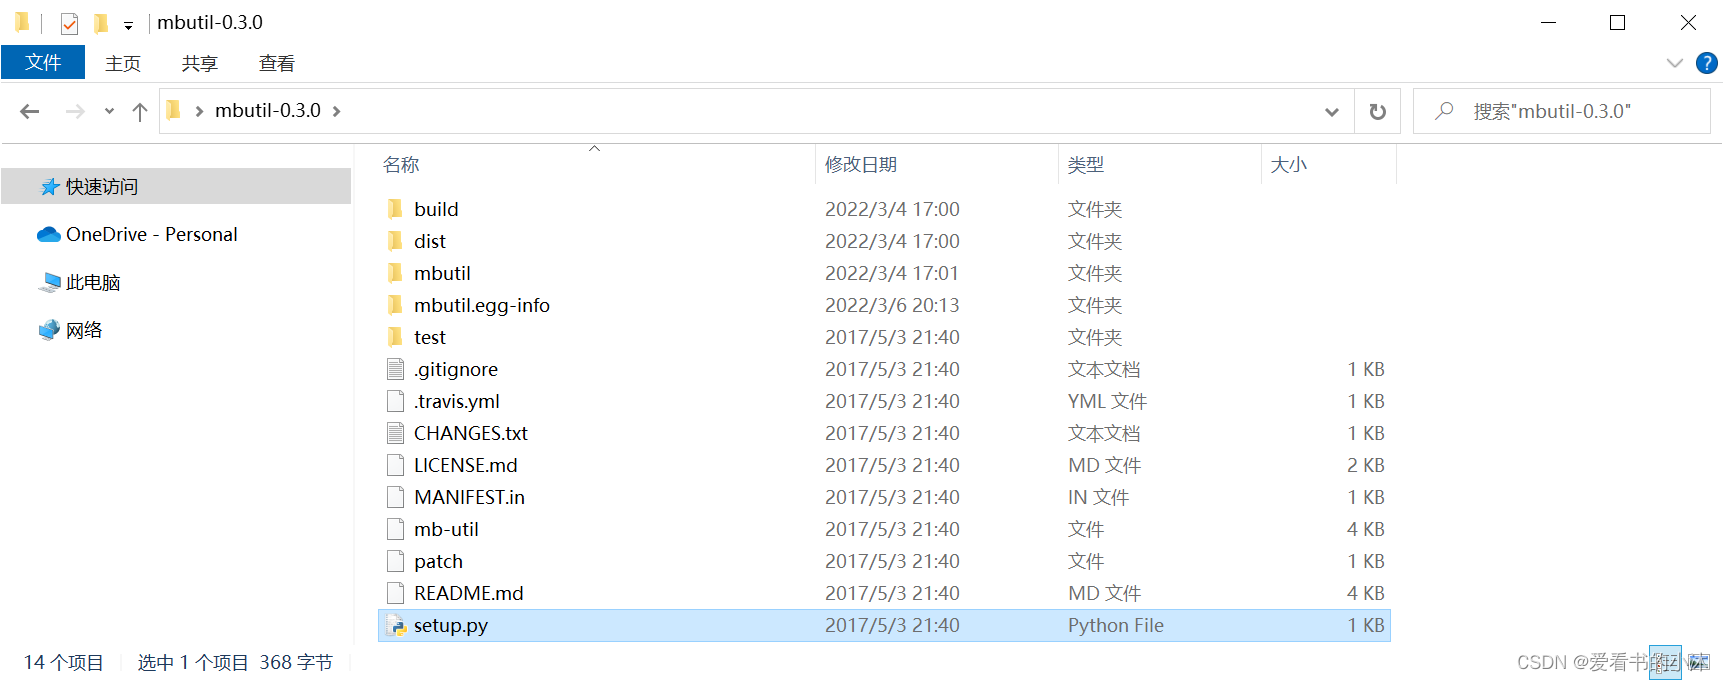1724x681 pixels.
Task: Open the 文件 ribbon tab
Action: (x=43, y=62)
